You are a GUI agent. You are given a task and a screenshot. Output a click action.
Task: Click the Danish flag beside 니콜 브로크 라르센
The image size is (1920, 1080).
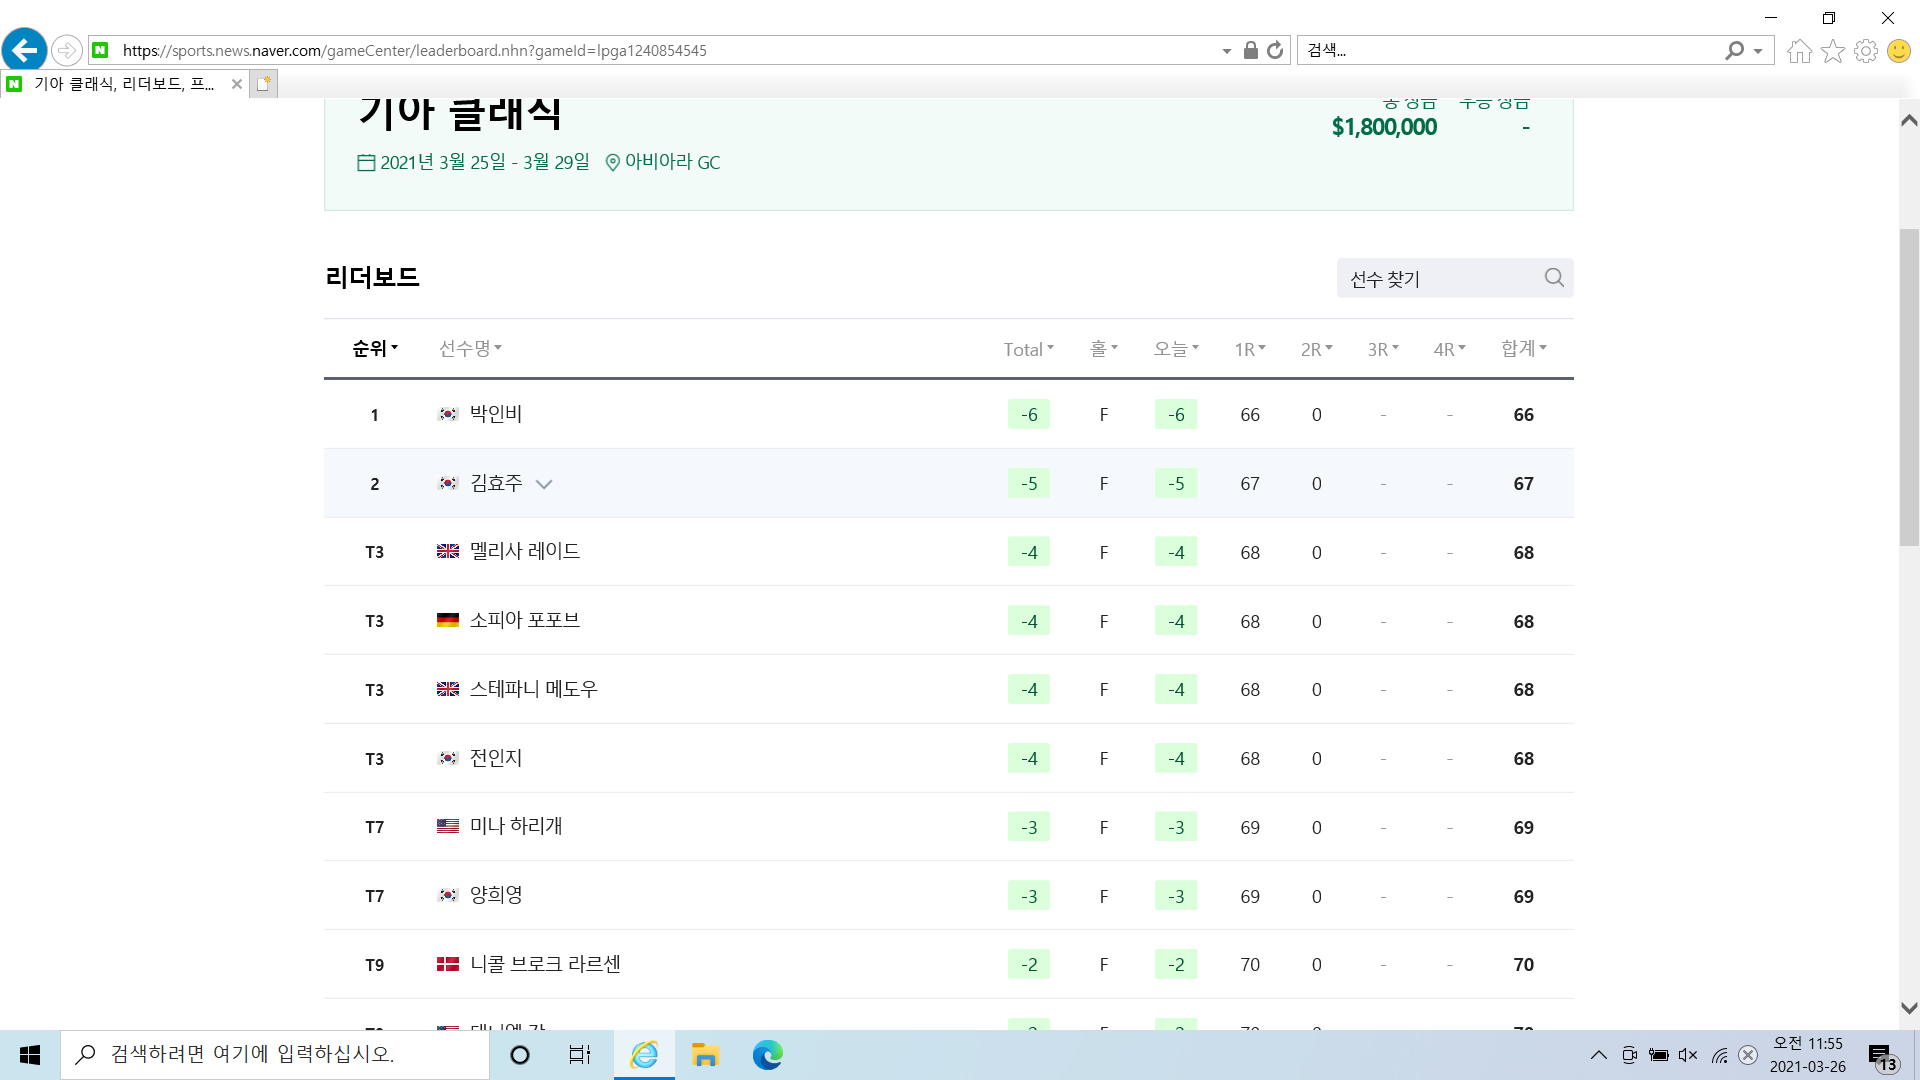[x=448, y=964]
